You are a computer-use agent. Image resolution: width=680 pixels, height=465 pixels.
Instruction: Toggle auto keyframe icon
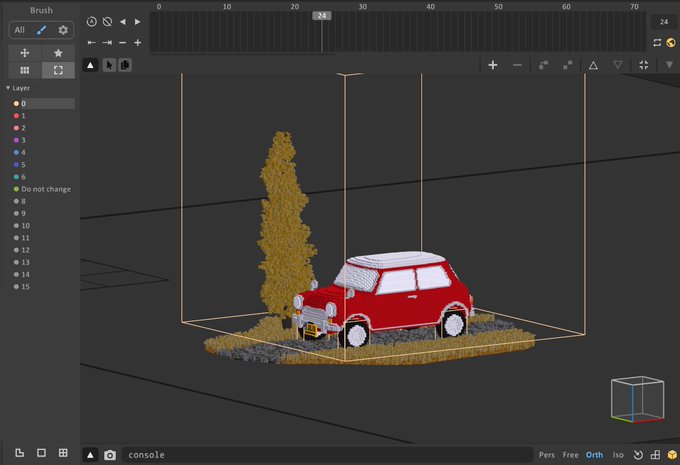pyautogui.click(x=92, y=22)
